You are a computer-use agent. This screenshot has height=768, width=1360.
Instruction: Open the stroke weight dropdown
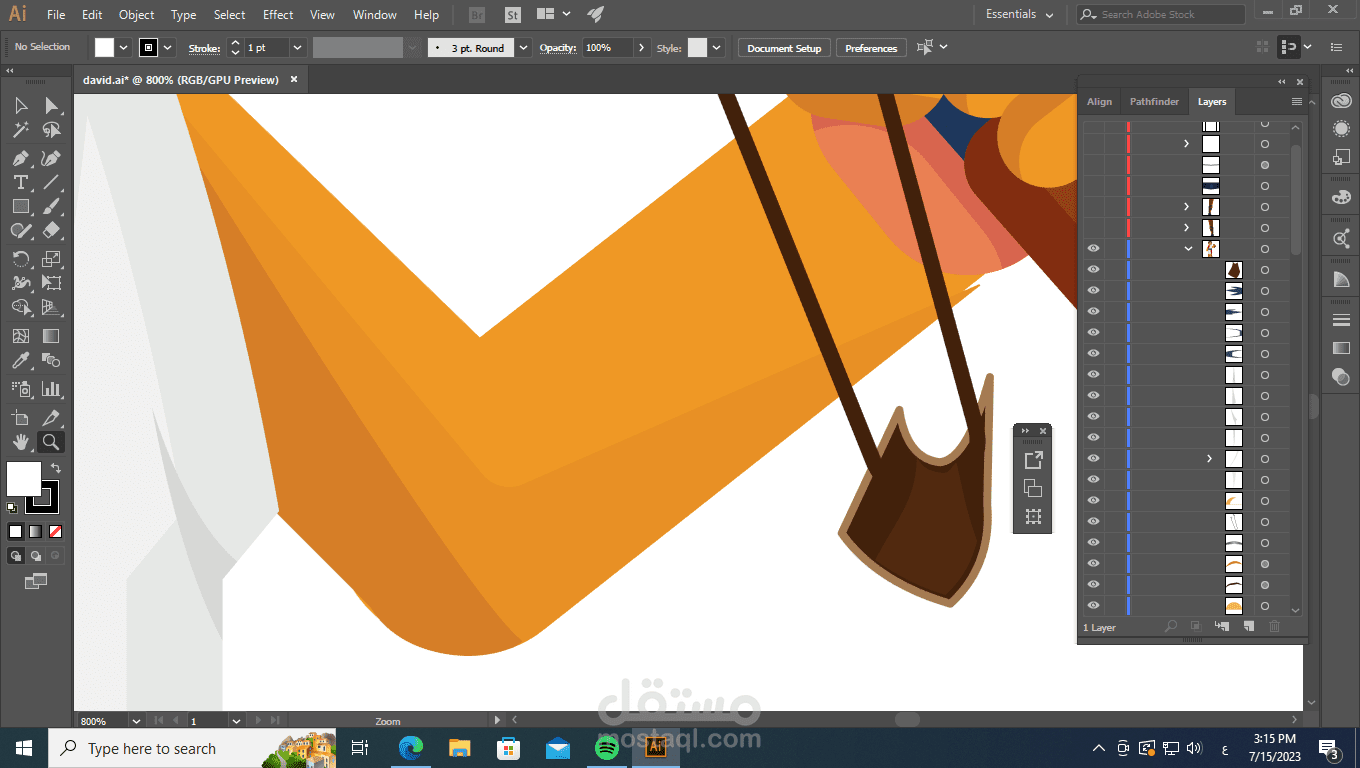(x=297, y=48)
